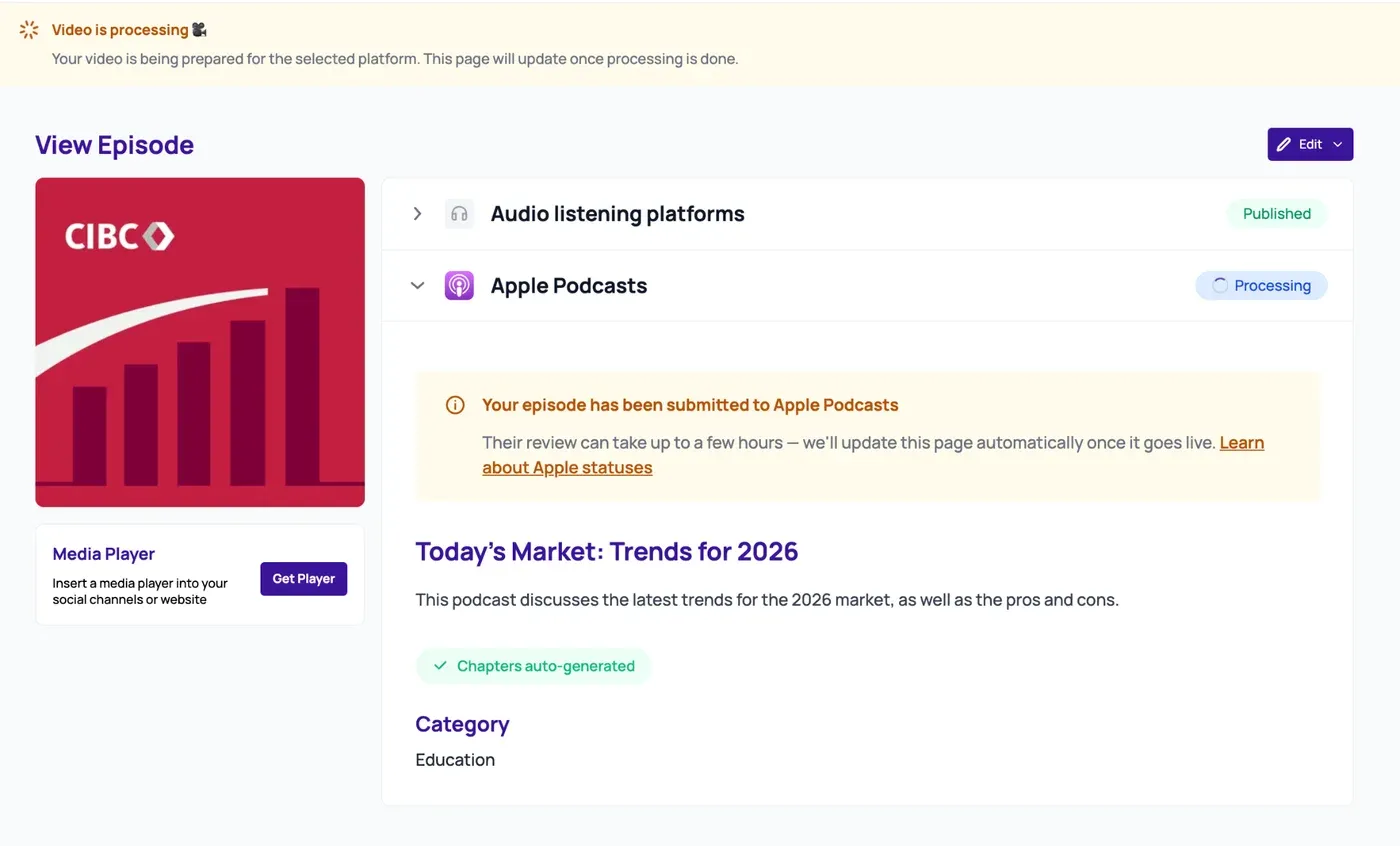1400x846 pixels.
Task: Open the Edit dropdown arrow
Action: pyautogui.click(x=1337, y=144)
